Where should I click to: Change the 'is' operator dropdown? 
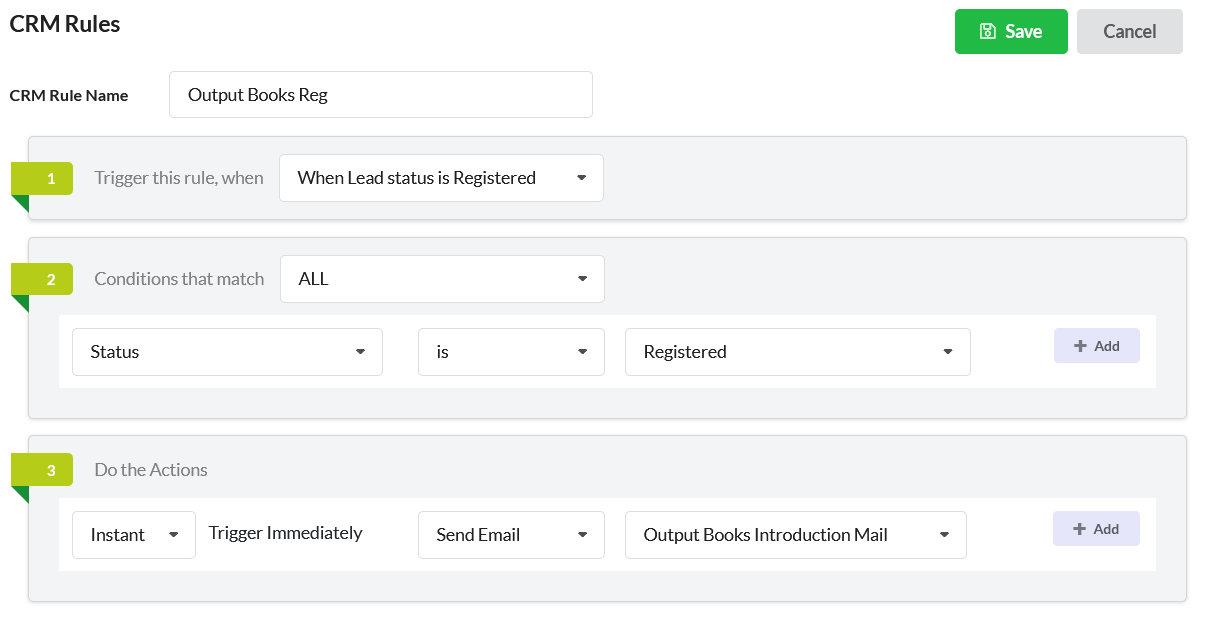point(511,352)
